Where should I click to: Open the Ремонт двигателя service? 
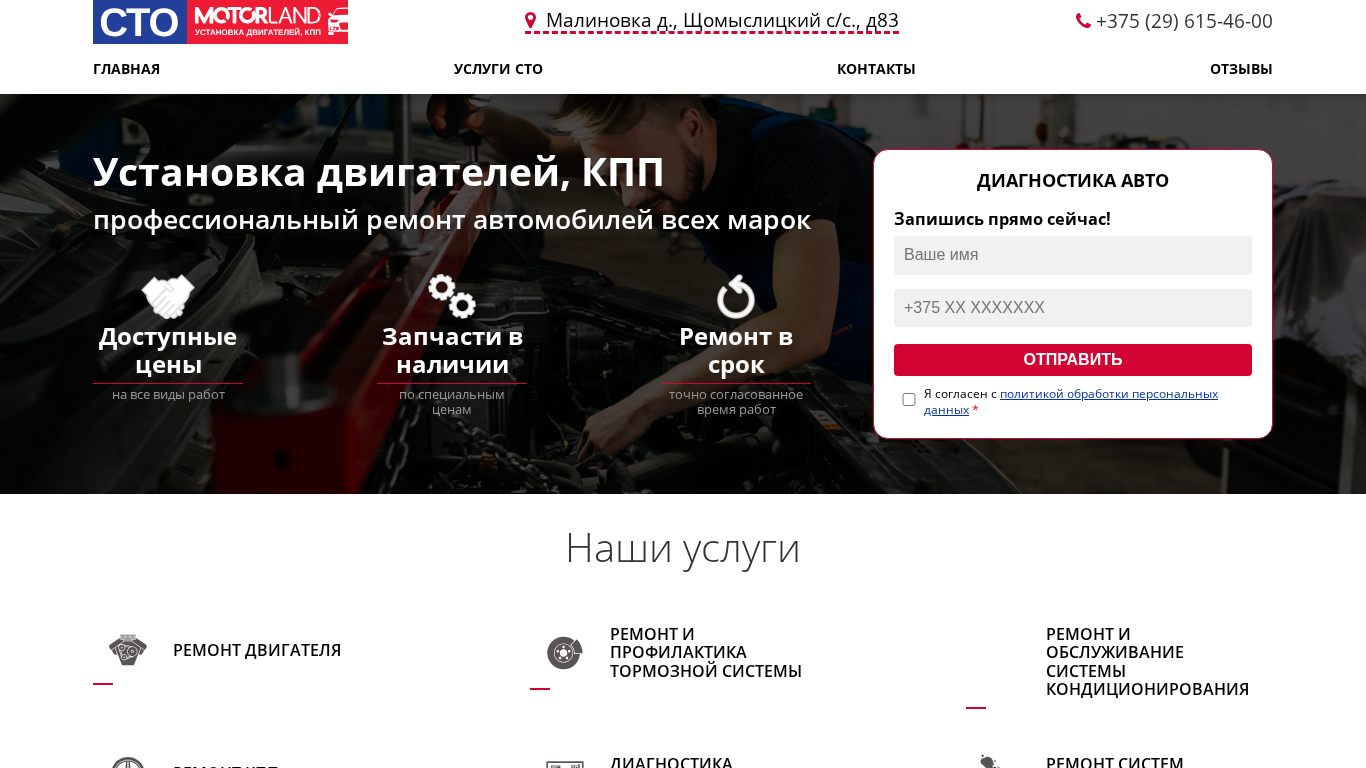(257, 650)
